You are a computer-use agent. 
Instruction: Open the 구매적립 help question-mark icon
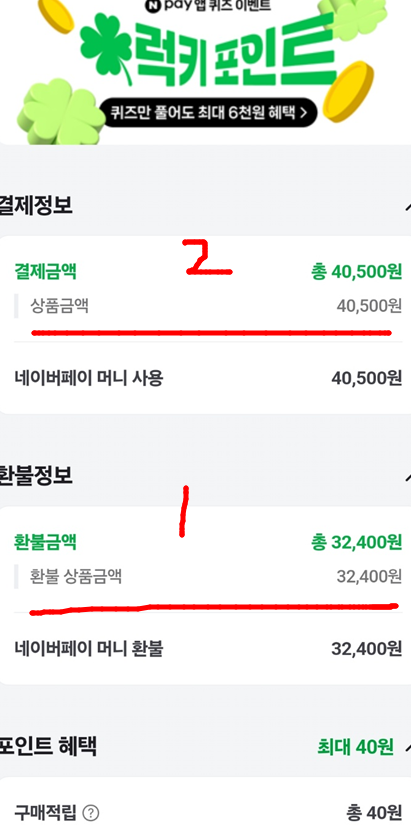91,812
